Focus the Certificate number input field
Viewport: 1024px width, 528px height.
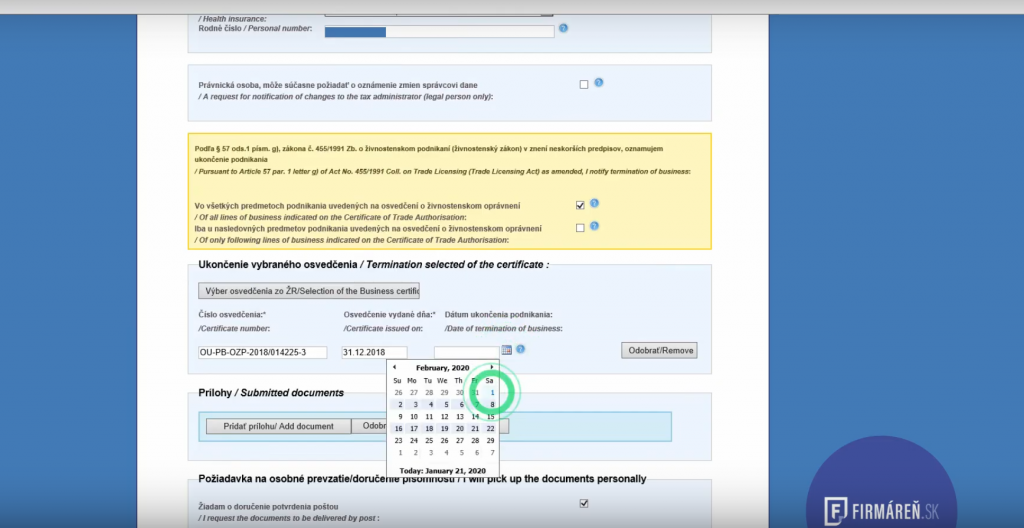click(263, 353)
